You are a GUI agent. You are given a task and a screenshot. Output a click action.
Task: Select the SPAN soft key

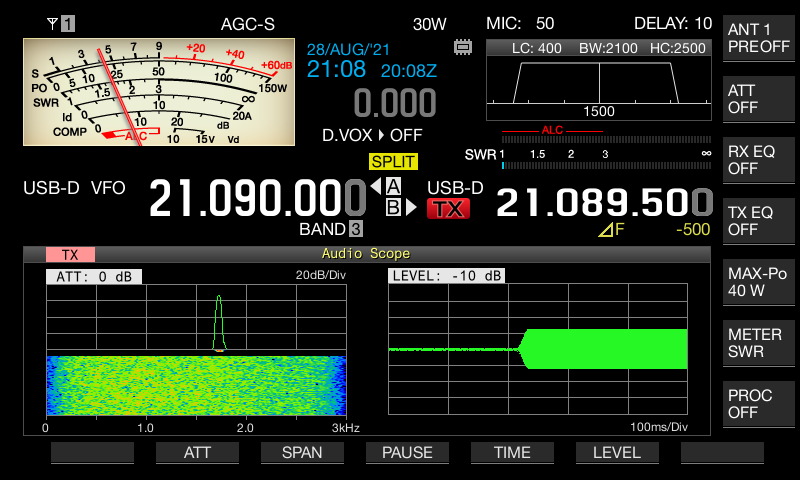(302, 452)
